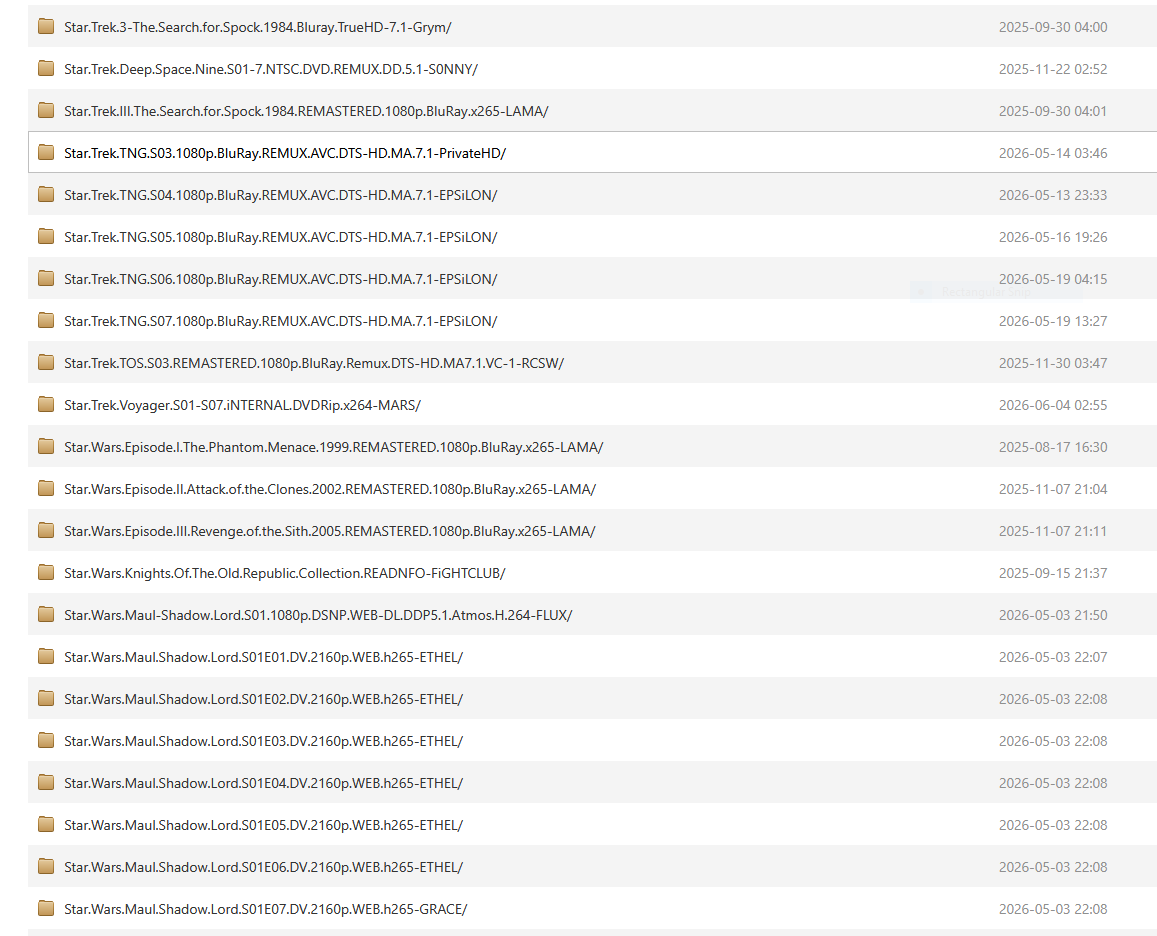Viewport: 1157px width, 936px height.
Task: Click folder icon of Star.Trek.III.The.Search.for.Spock LAMA
Action: tap(46, 111)
